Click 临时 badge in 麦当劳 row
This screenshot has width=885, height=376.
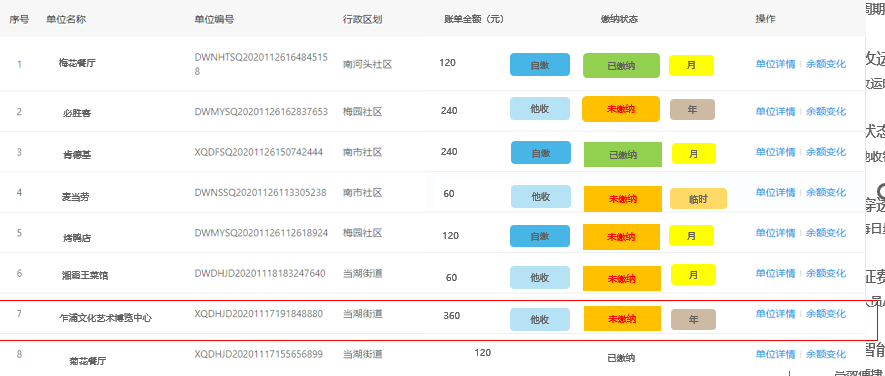(x=698, y=199)
